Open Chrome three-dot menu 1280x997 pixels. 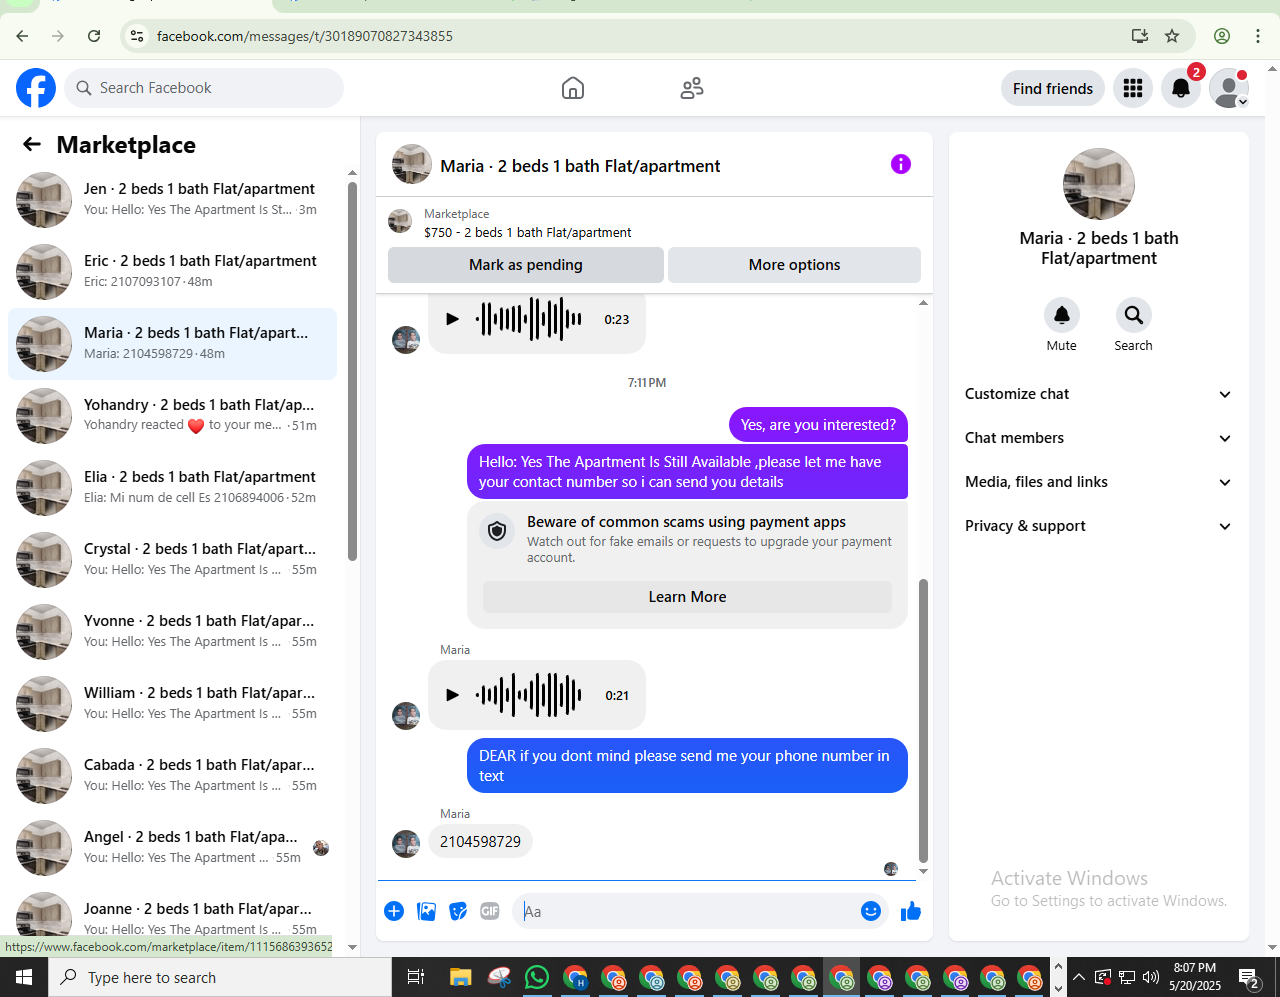[1258, 36]
